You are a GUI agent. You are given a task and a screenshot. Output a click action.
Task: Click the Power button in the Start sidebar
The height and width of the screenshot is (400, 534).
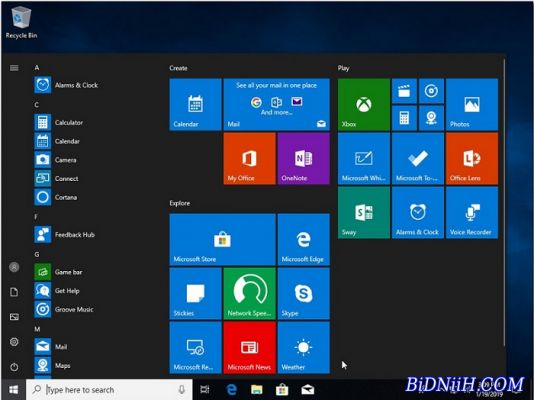point(14,367)
